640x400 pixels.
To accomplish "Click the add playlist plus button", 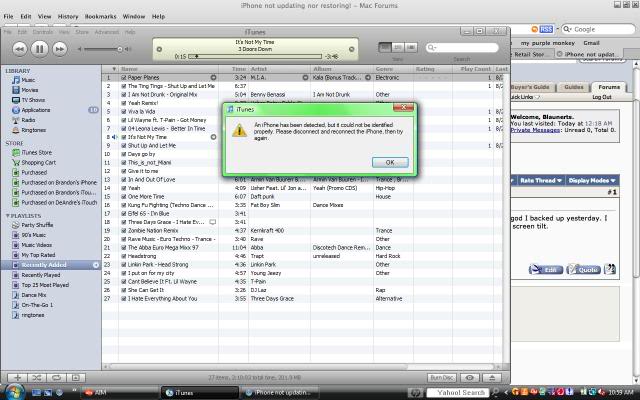I will (18, 378).
